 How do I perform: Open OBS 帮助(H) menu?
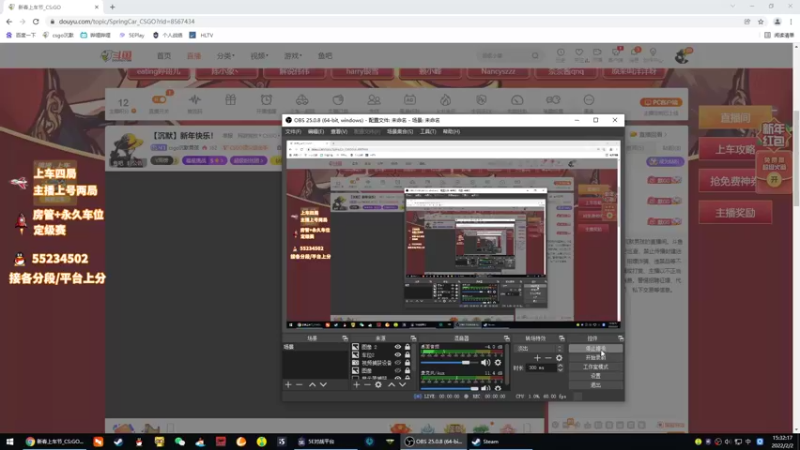pyautogui.click(x=451, y=132)
